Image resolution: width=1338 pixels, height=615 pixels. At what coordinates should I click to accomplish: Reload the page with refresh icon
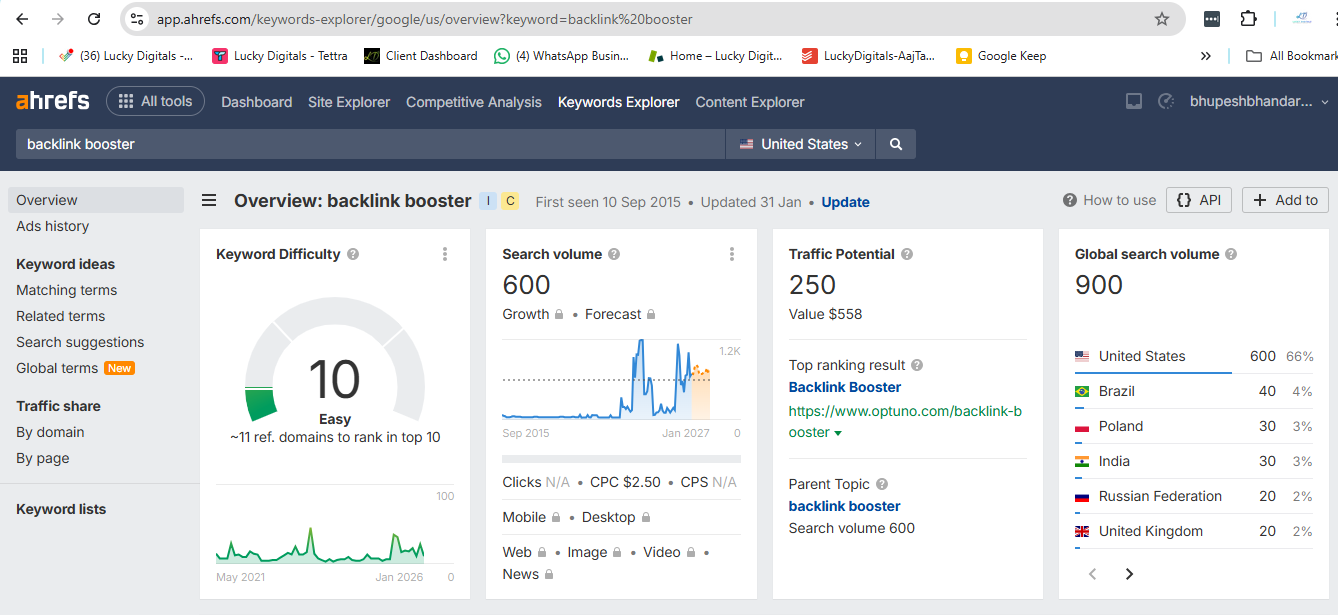coord(94,19)
